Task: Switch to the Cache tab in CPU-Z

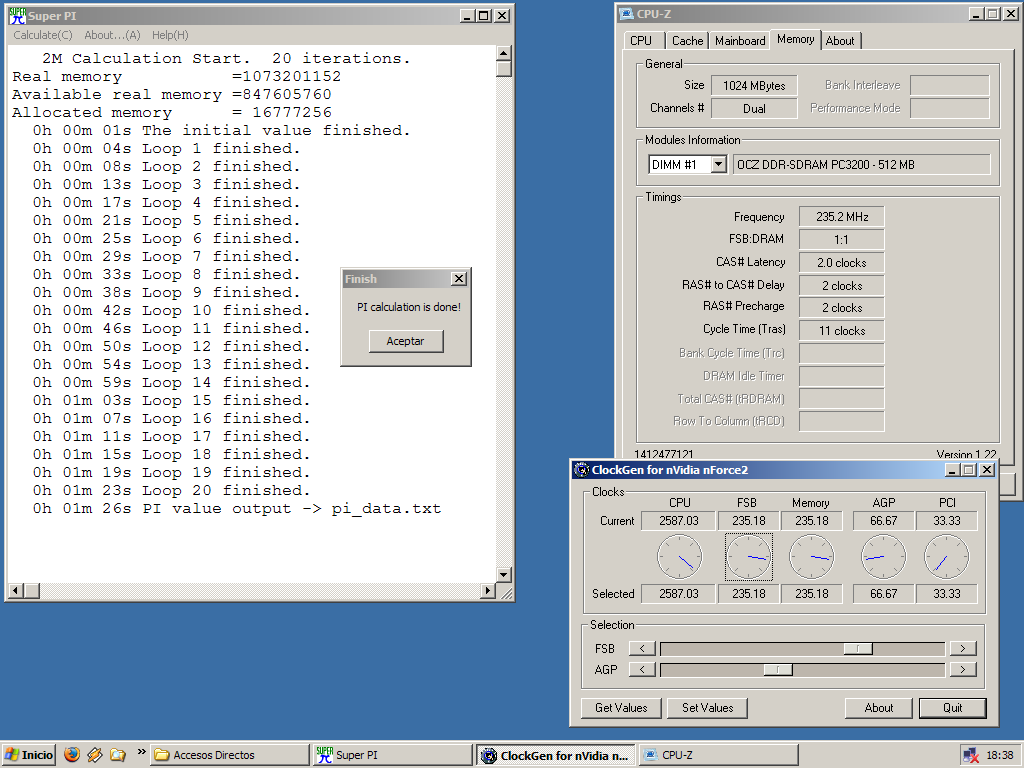Action: pyautogui.click(x=687, y=41)
